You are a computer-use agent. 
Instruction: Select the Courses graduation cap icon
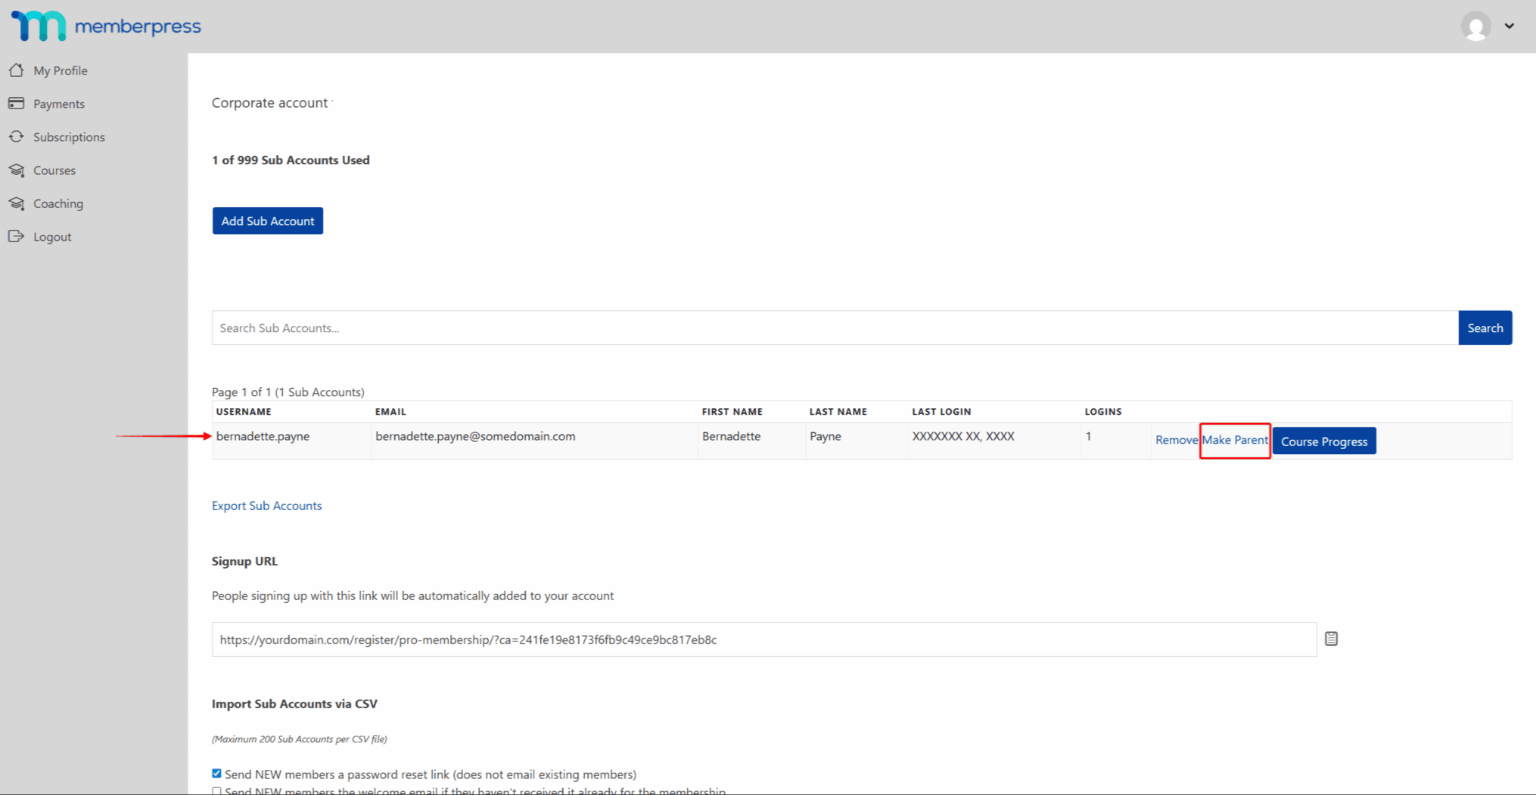[16, 170]
